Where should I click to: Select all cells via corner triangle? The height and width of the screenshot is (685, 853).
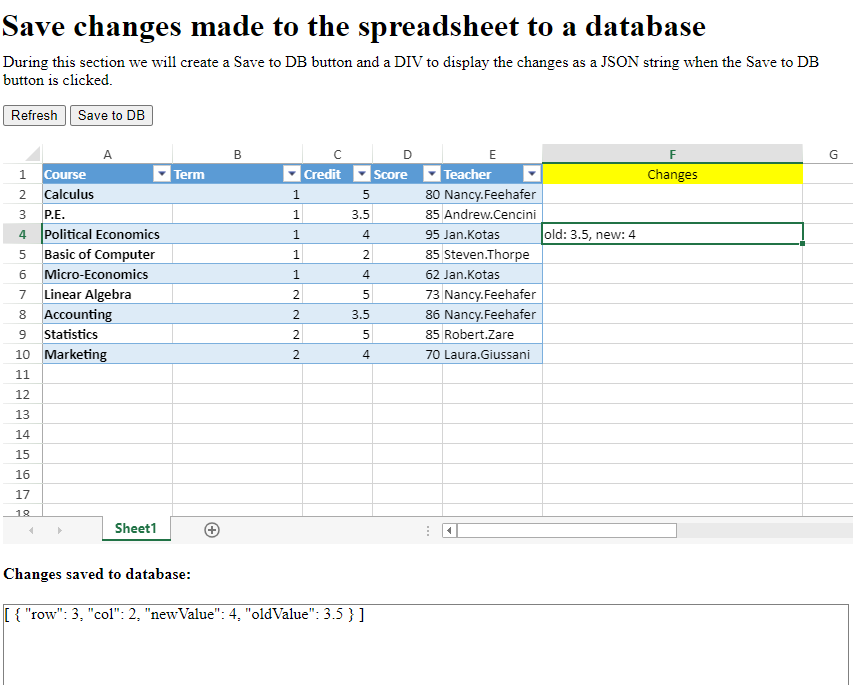click(33, 154)
